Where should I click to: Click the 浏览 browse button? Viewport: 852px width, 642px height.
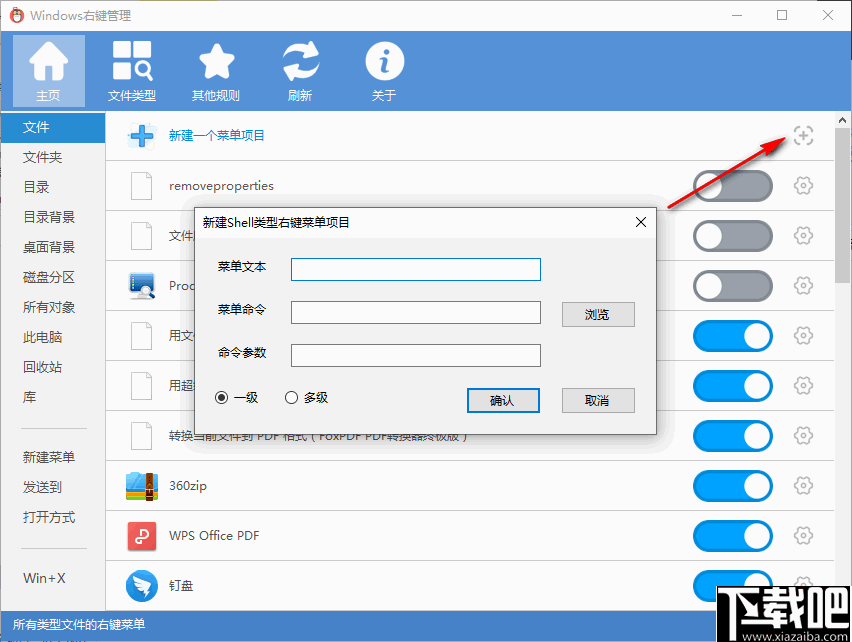pos(598,314)
